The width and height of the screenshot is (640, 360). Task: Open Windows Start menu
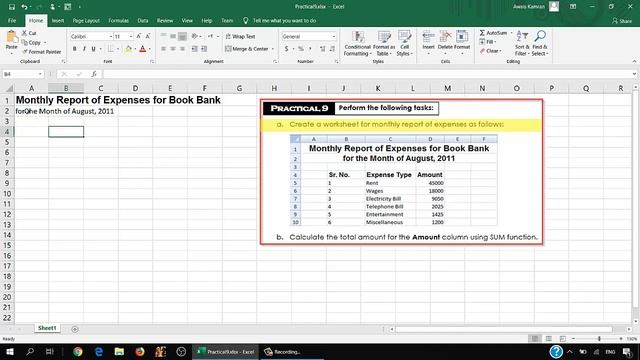[x=9, y=351]
